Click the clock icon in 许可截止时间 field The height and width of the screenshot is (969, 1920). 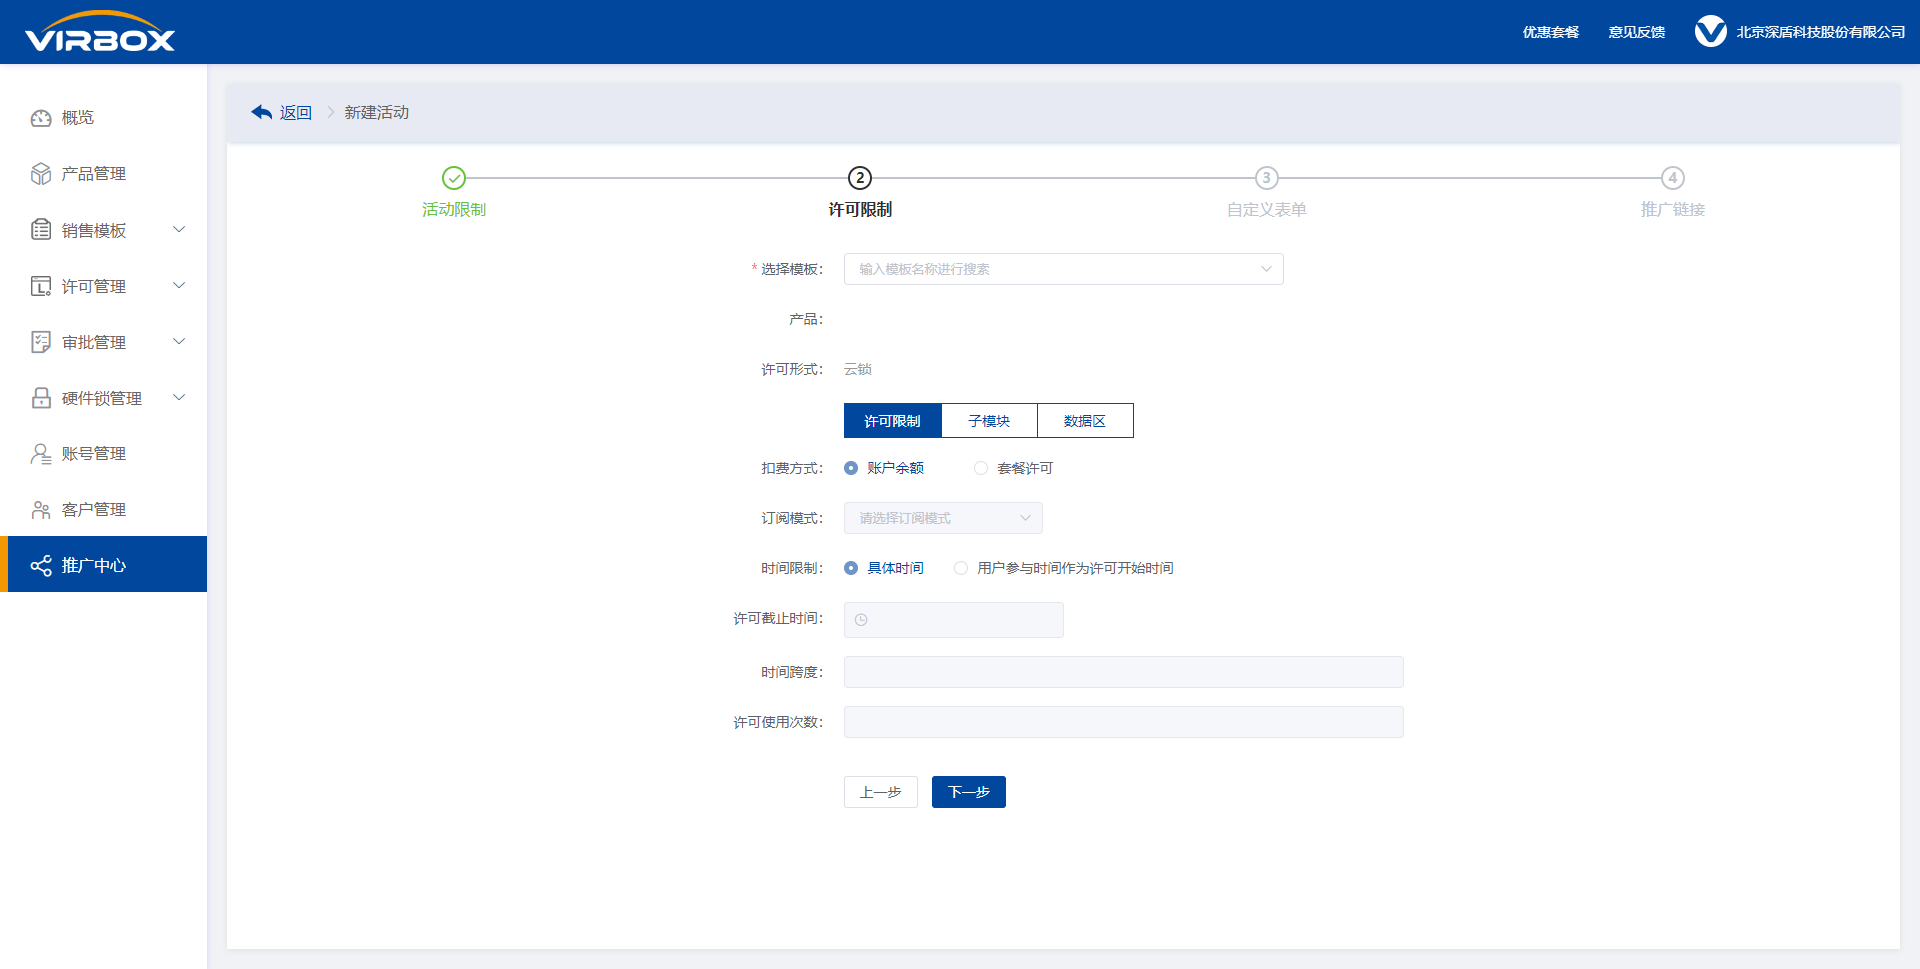pos(861,620)
